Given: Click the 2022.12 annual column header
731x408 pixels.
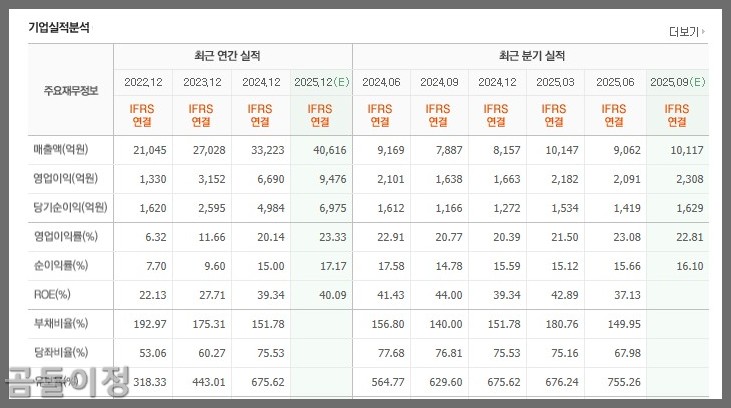Looking at the screenshot, I should pos(143,82).
